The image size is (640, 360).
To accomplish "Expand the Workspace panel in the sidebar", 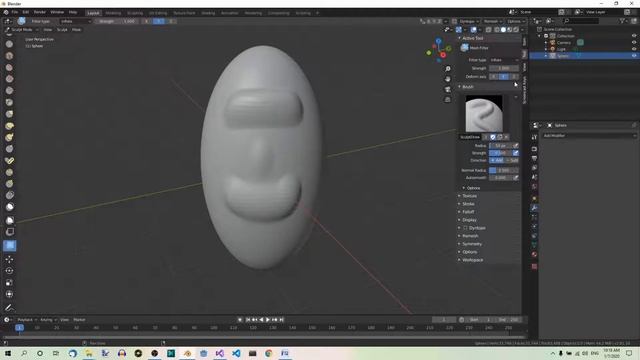I will [x=473, y=260].
